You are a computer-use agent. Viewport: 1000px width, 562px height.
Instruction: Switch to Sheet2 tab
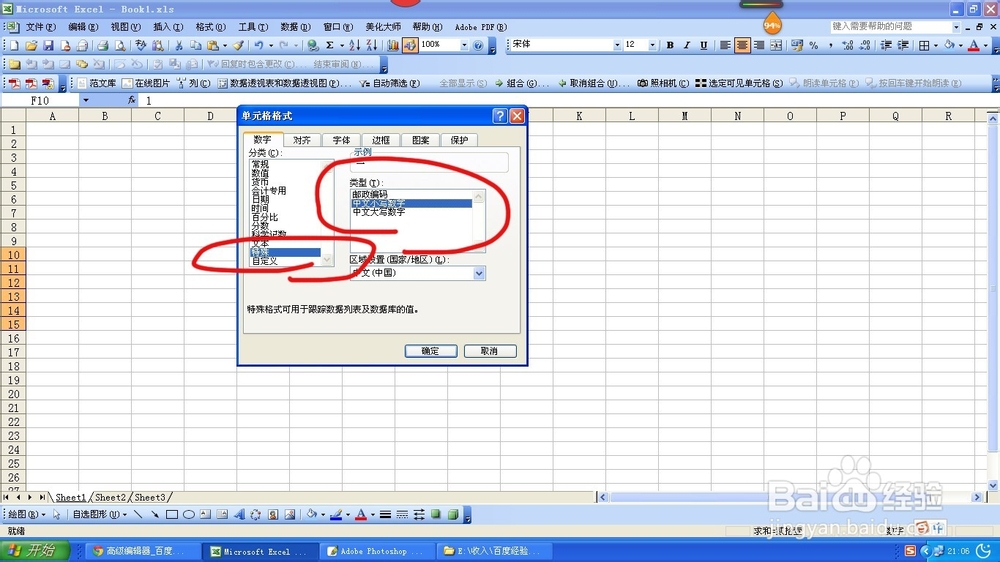pos(110,498)
